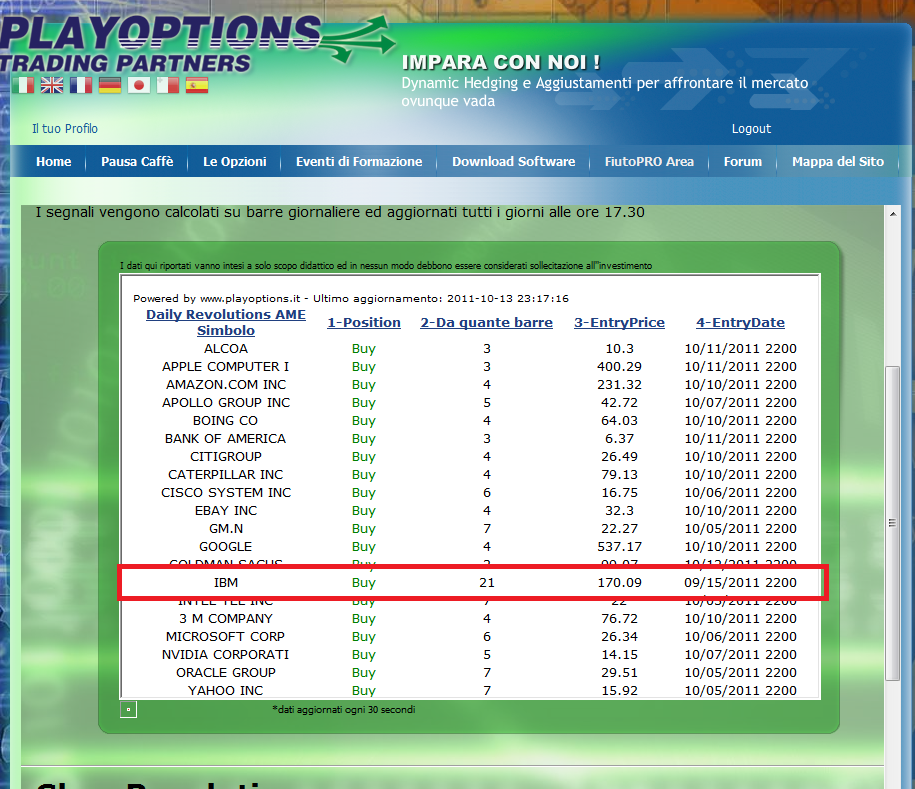Open Il tuo Profilo link
Viewport: 915px width, 789px height.
tap(65, 128)
